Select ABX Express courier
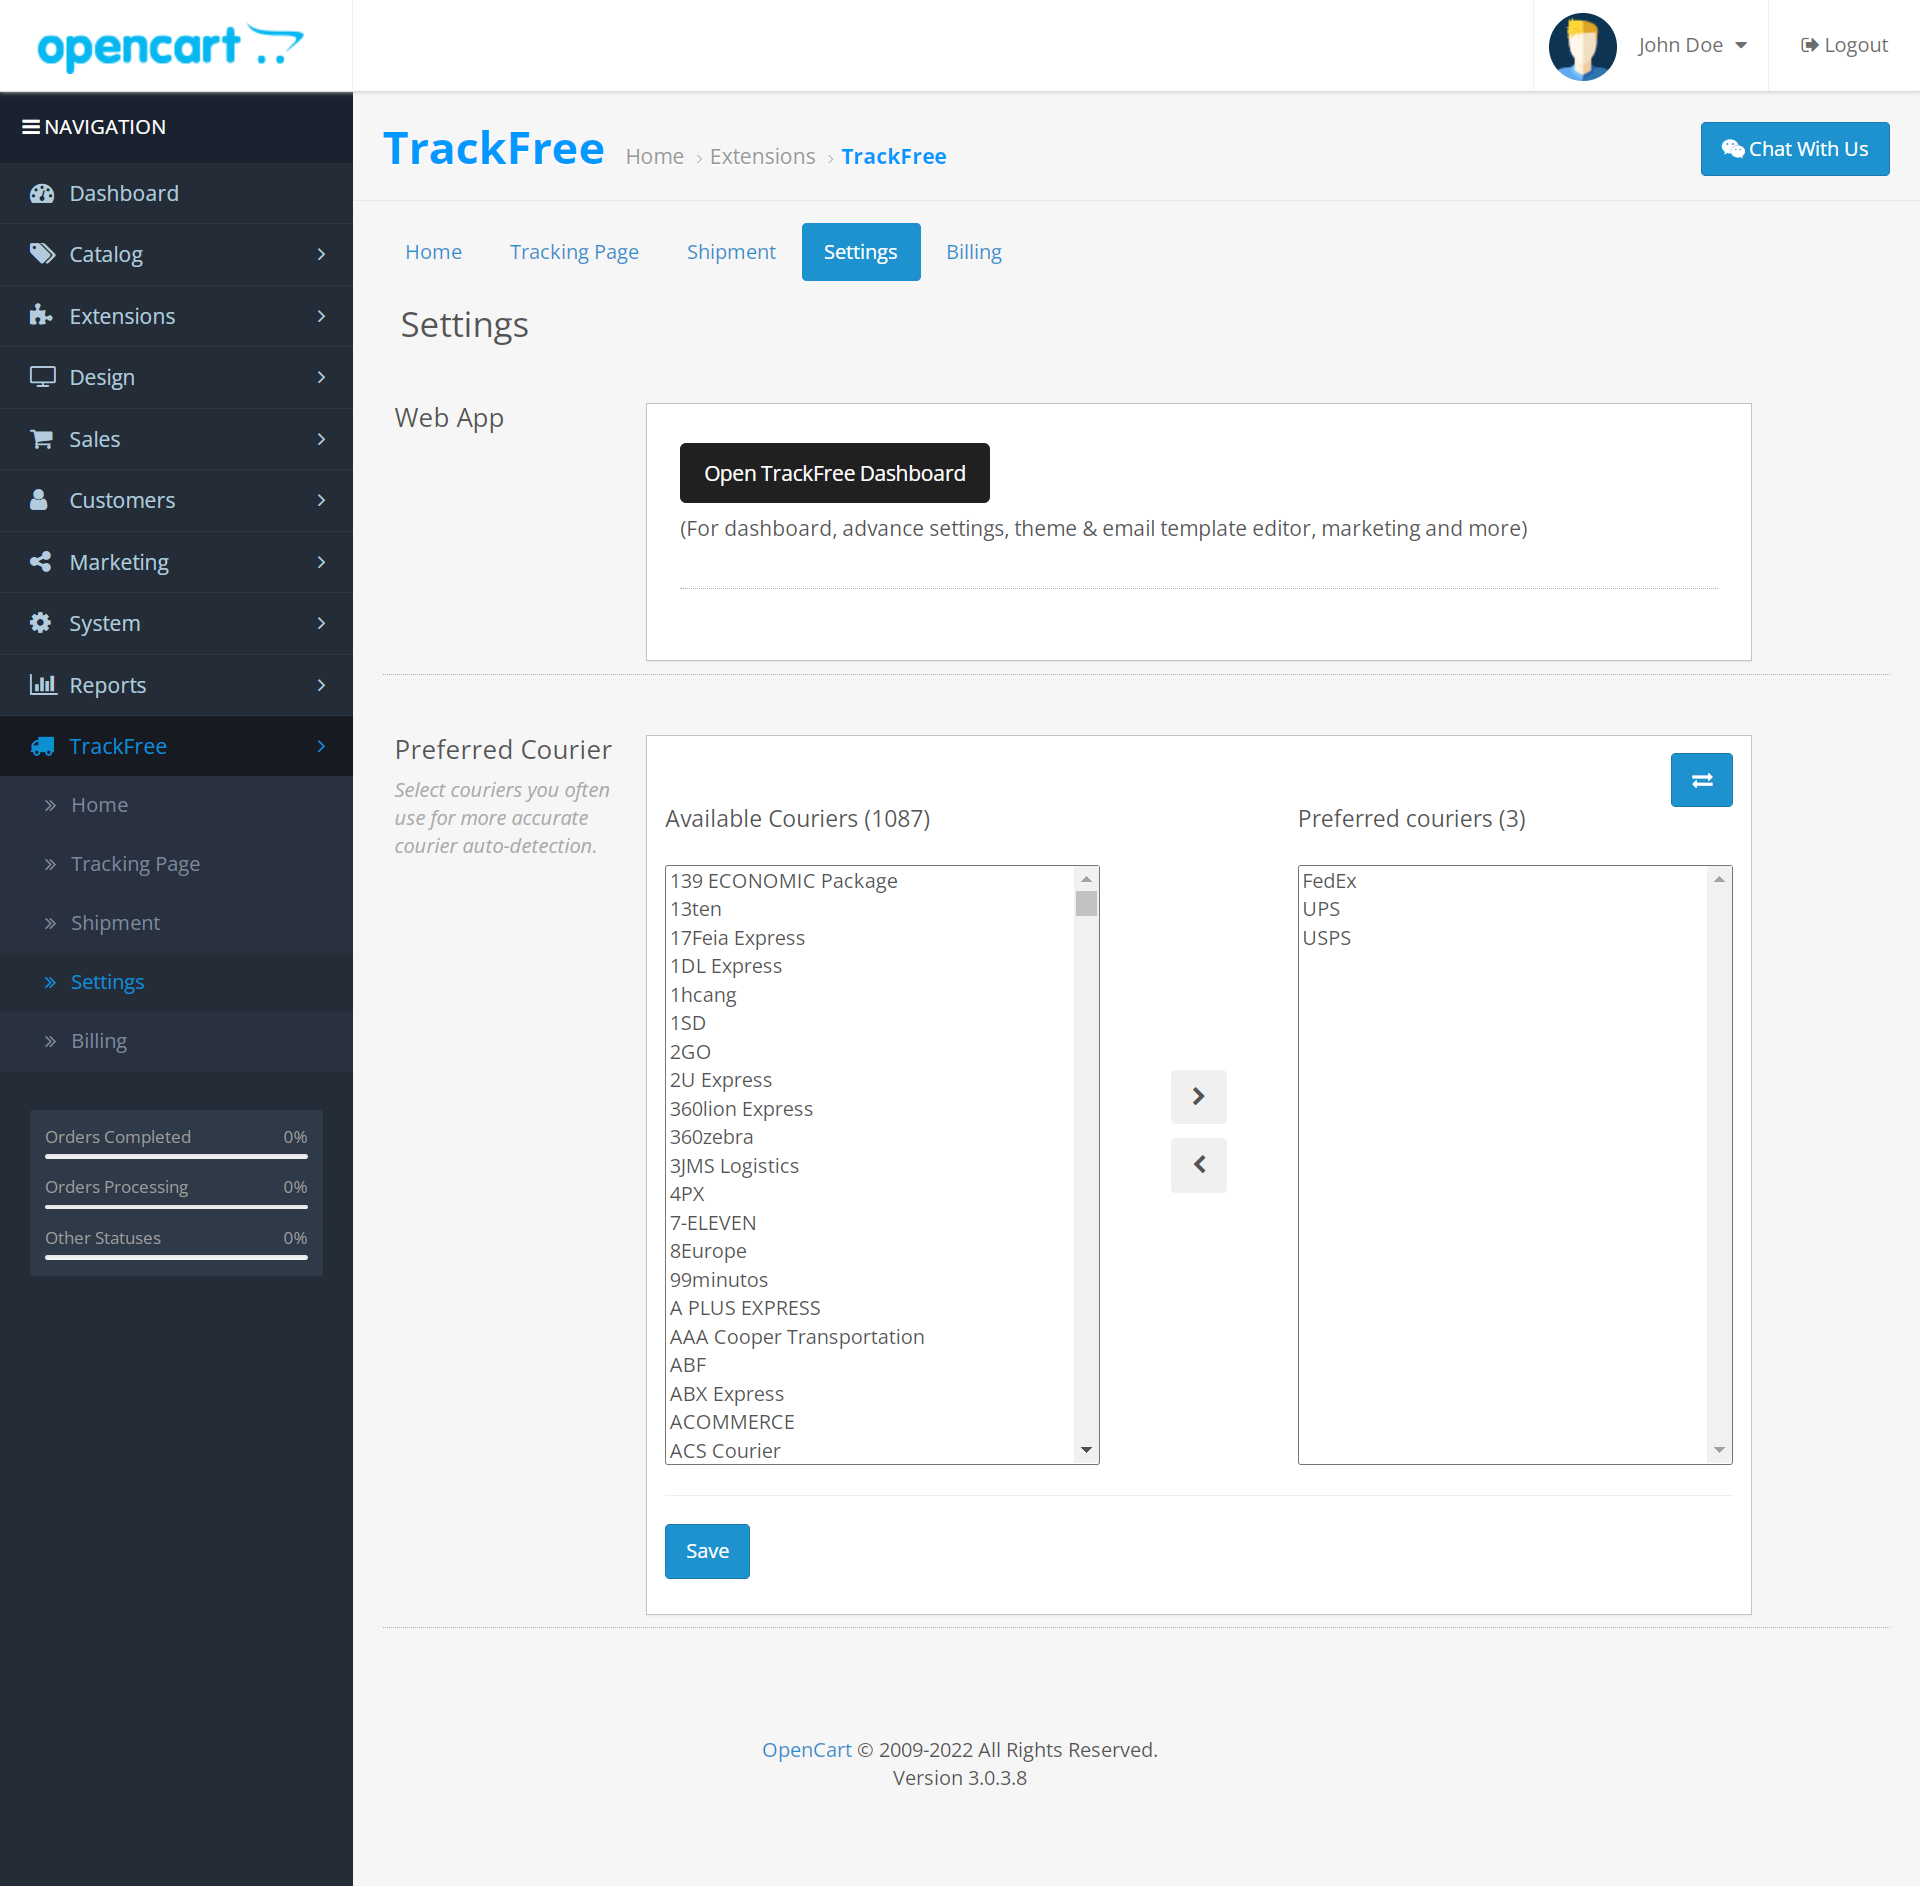 [870, 1394]
